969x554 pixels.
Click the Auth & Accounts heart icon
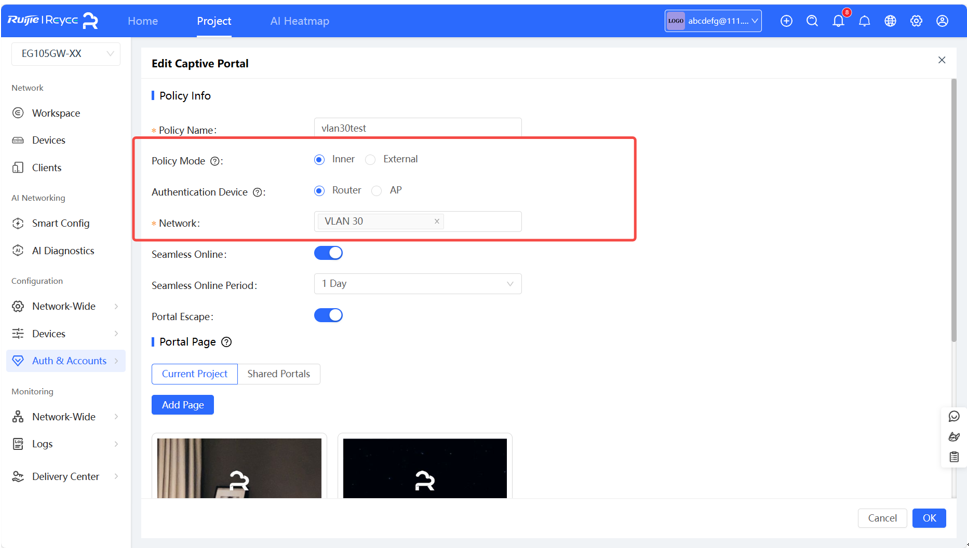[18, 360]
